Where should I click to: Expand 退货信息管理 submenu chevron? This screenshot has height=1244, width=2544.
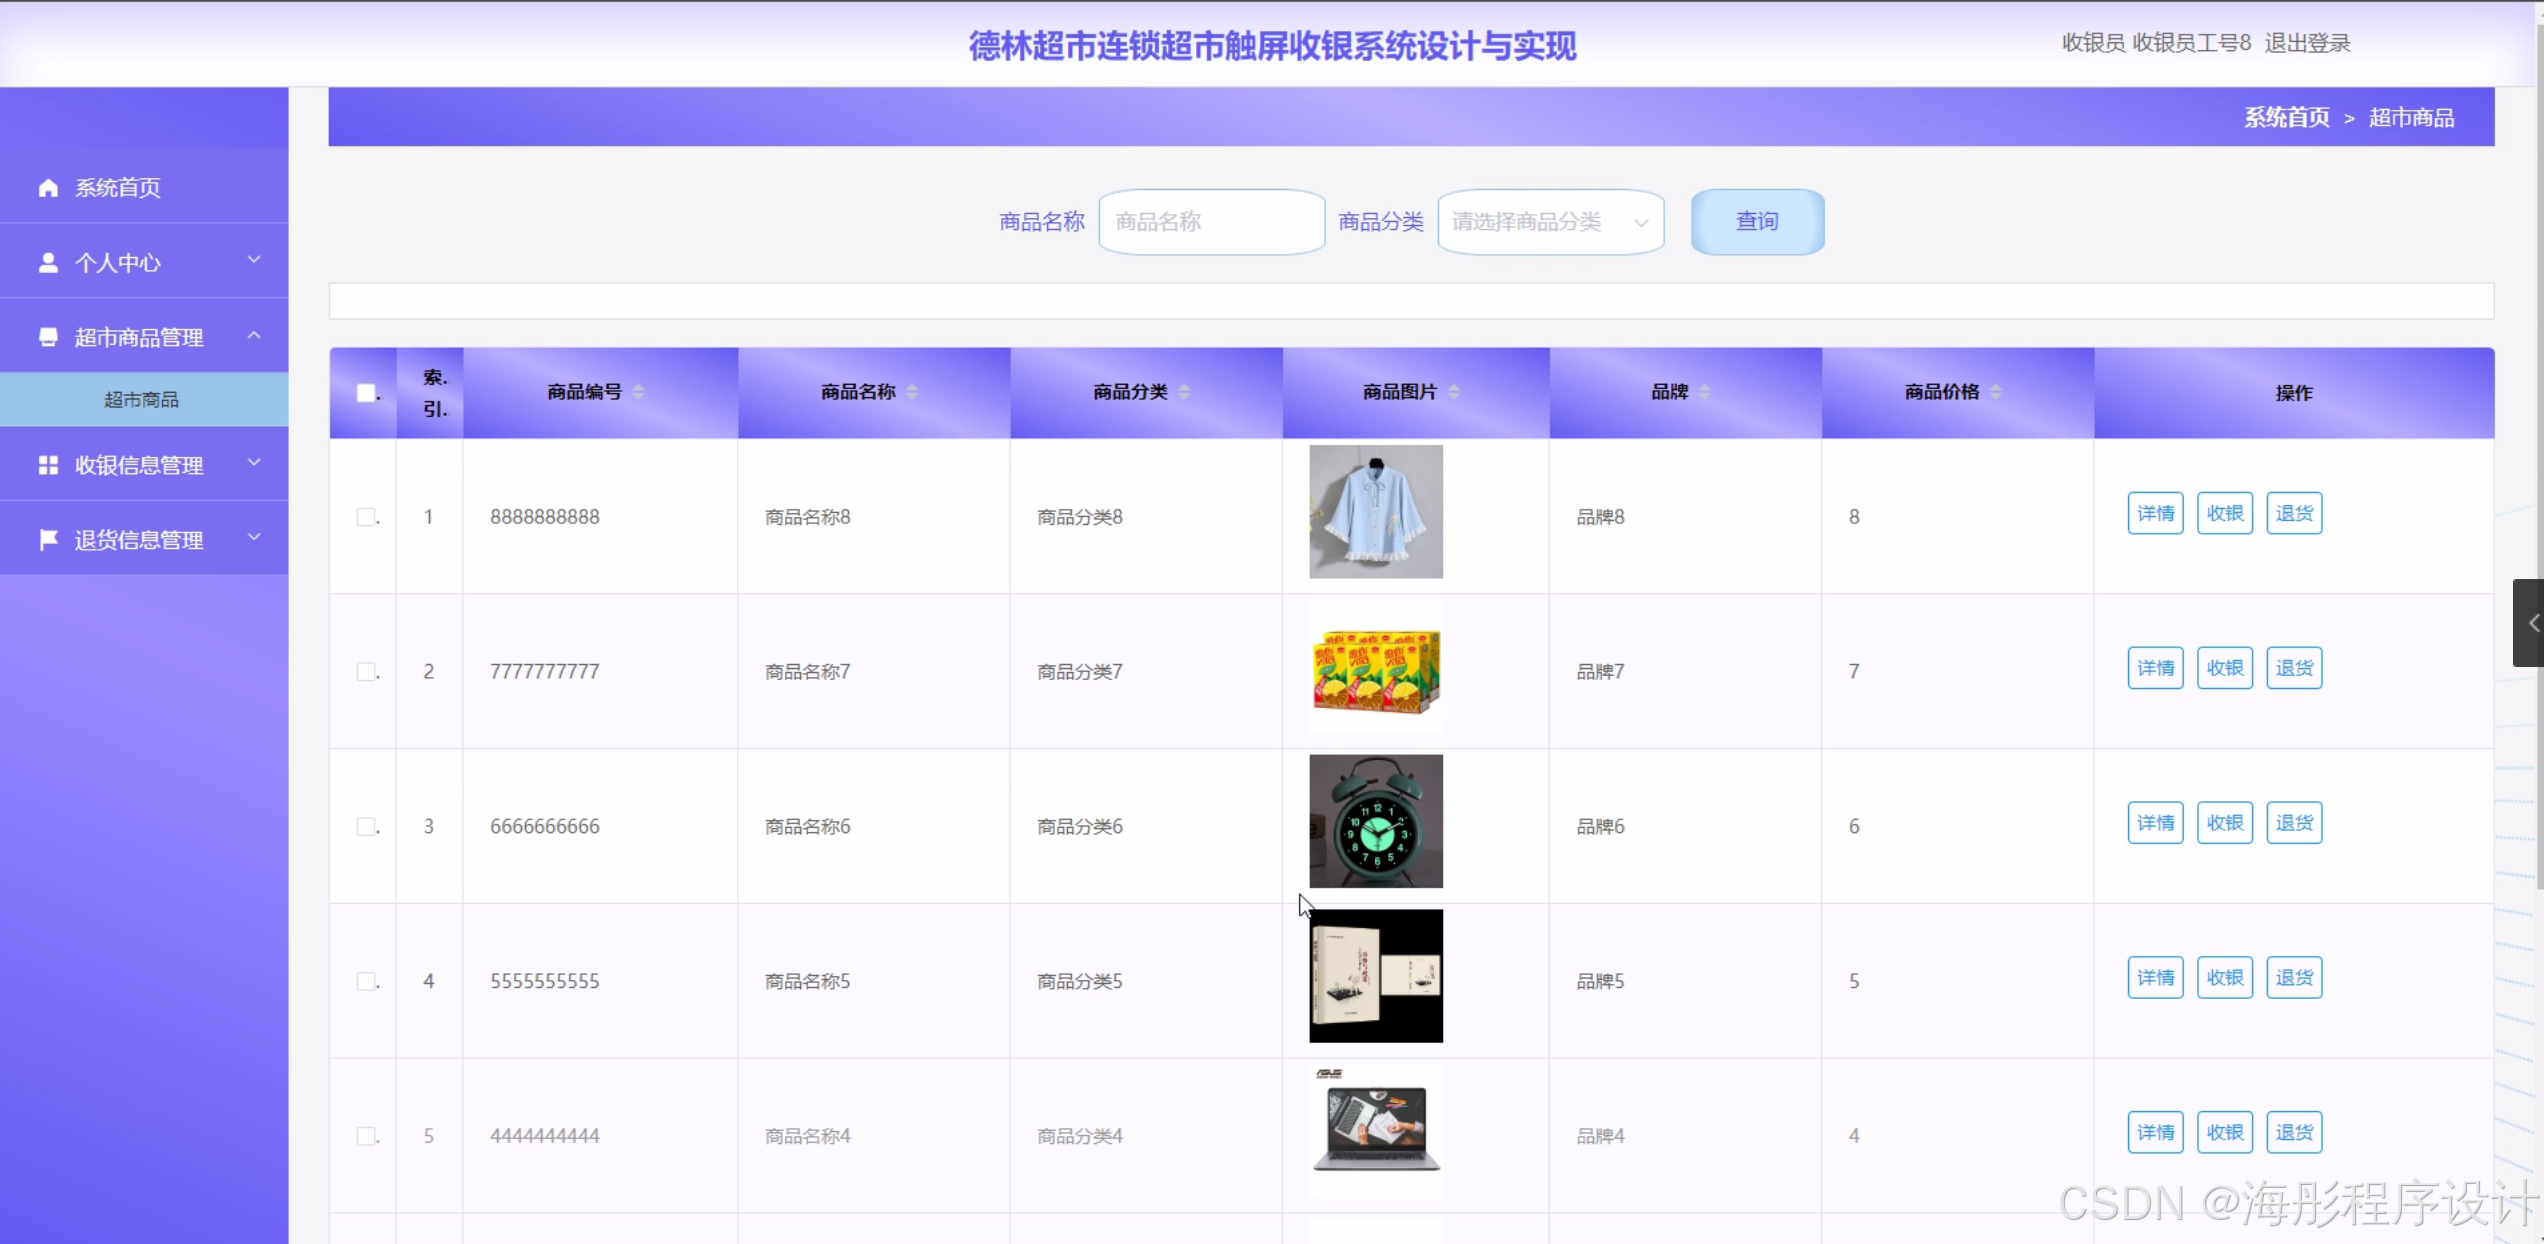pyautogui.click(x=254, y=537)
